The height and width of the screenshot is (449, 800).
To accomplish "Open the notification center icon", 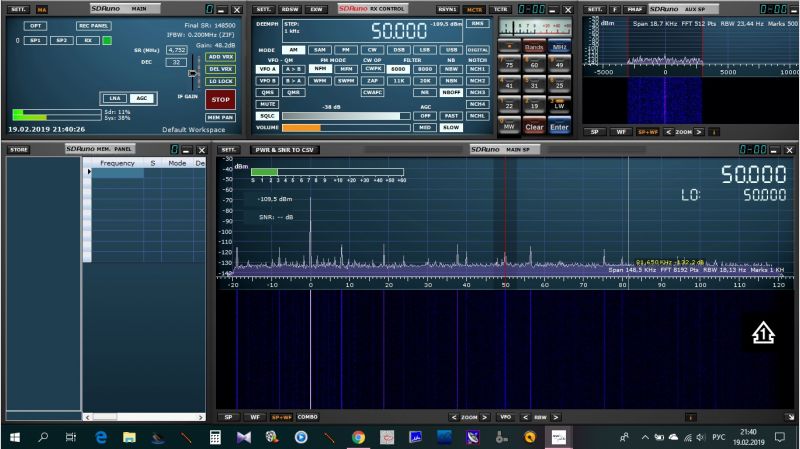I will click(780, 437).
